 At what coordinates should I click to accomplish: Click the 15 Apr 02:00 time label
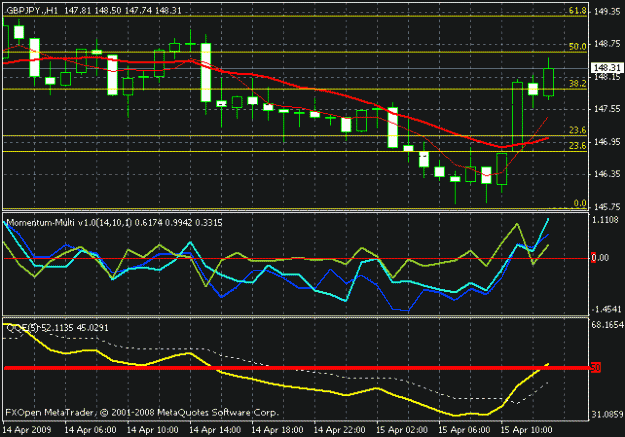402,430
